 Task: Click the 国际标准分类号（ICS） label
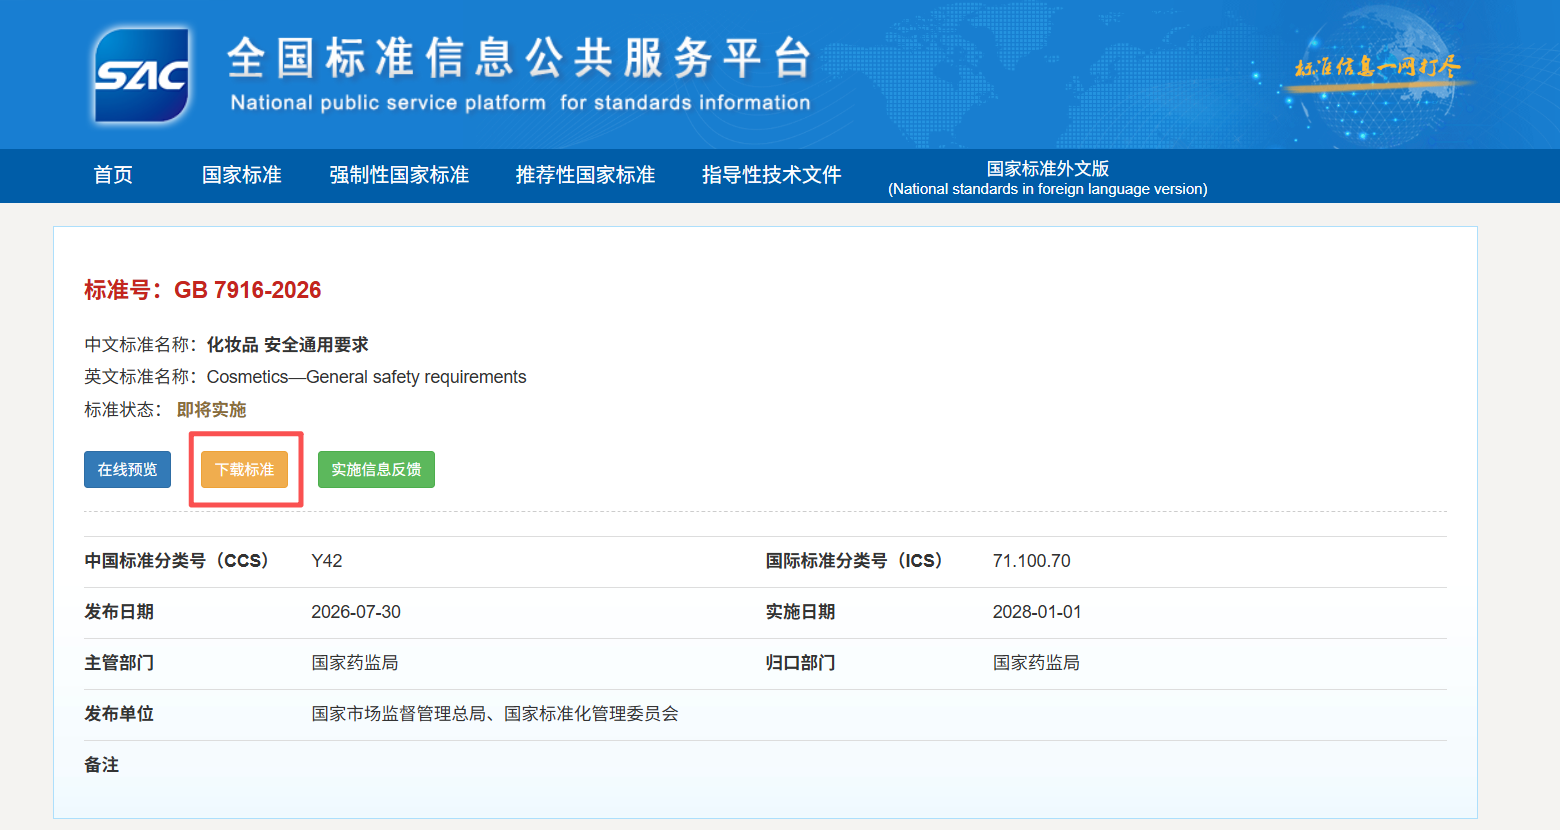tap(854, 561)
